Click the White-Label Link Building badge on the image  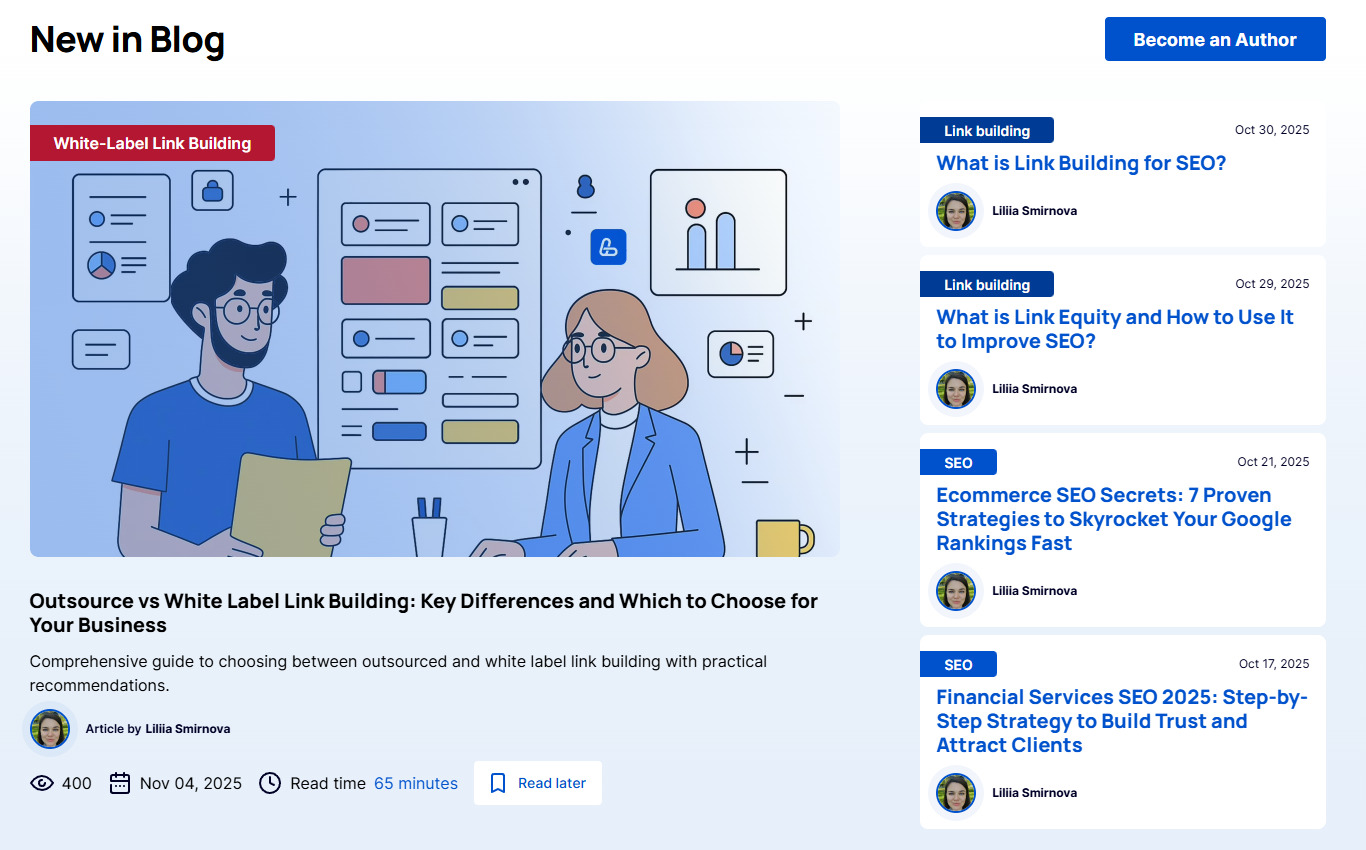click(152, 143)
